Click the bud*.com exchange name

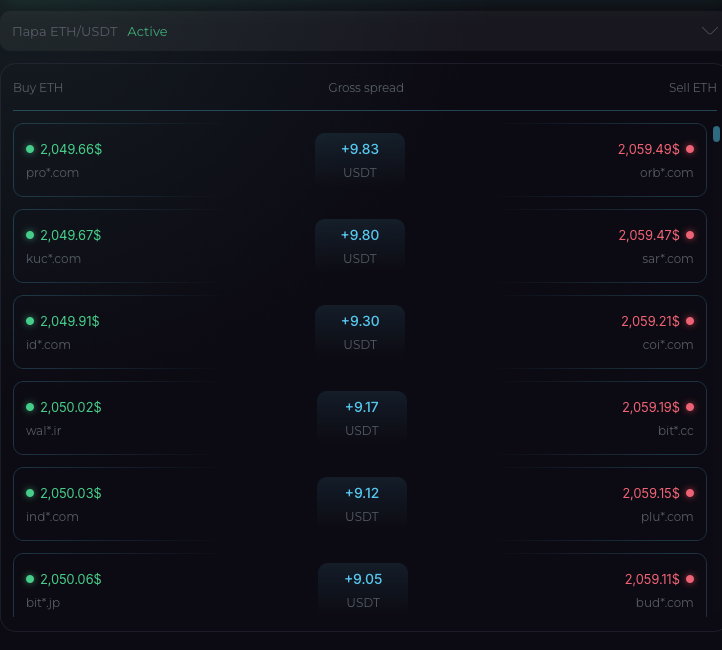coord(664,603)
